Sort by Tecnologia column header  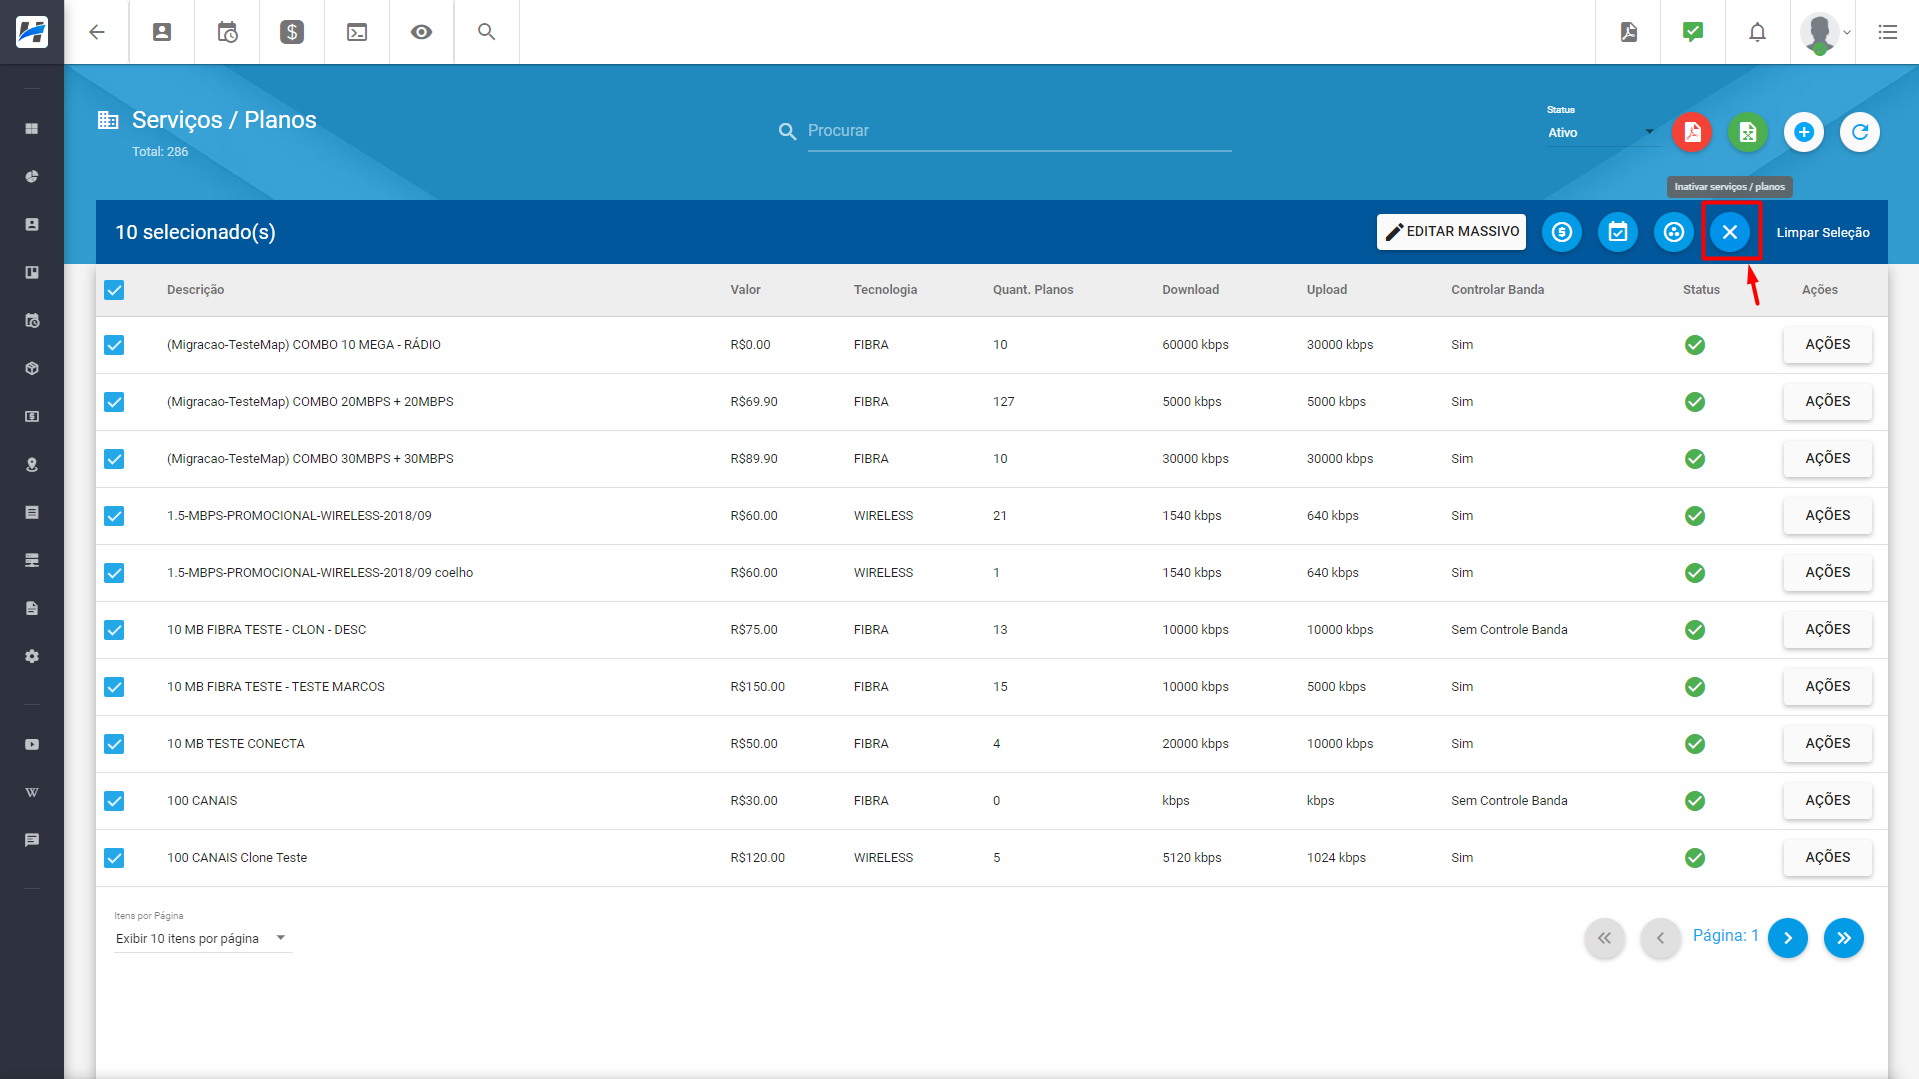(x=885, y=290)
